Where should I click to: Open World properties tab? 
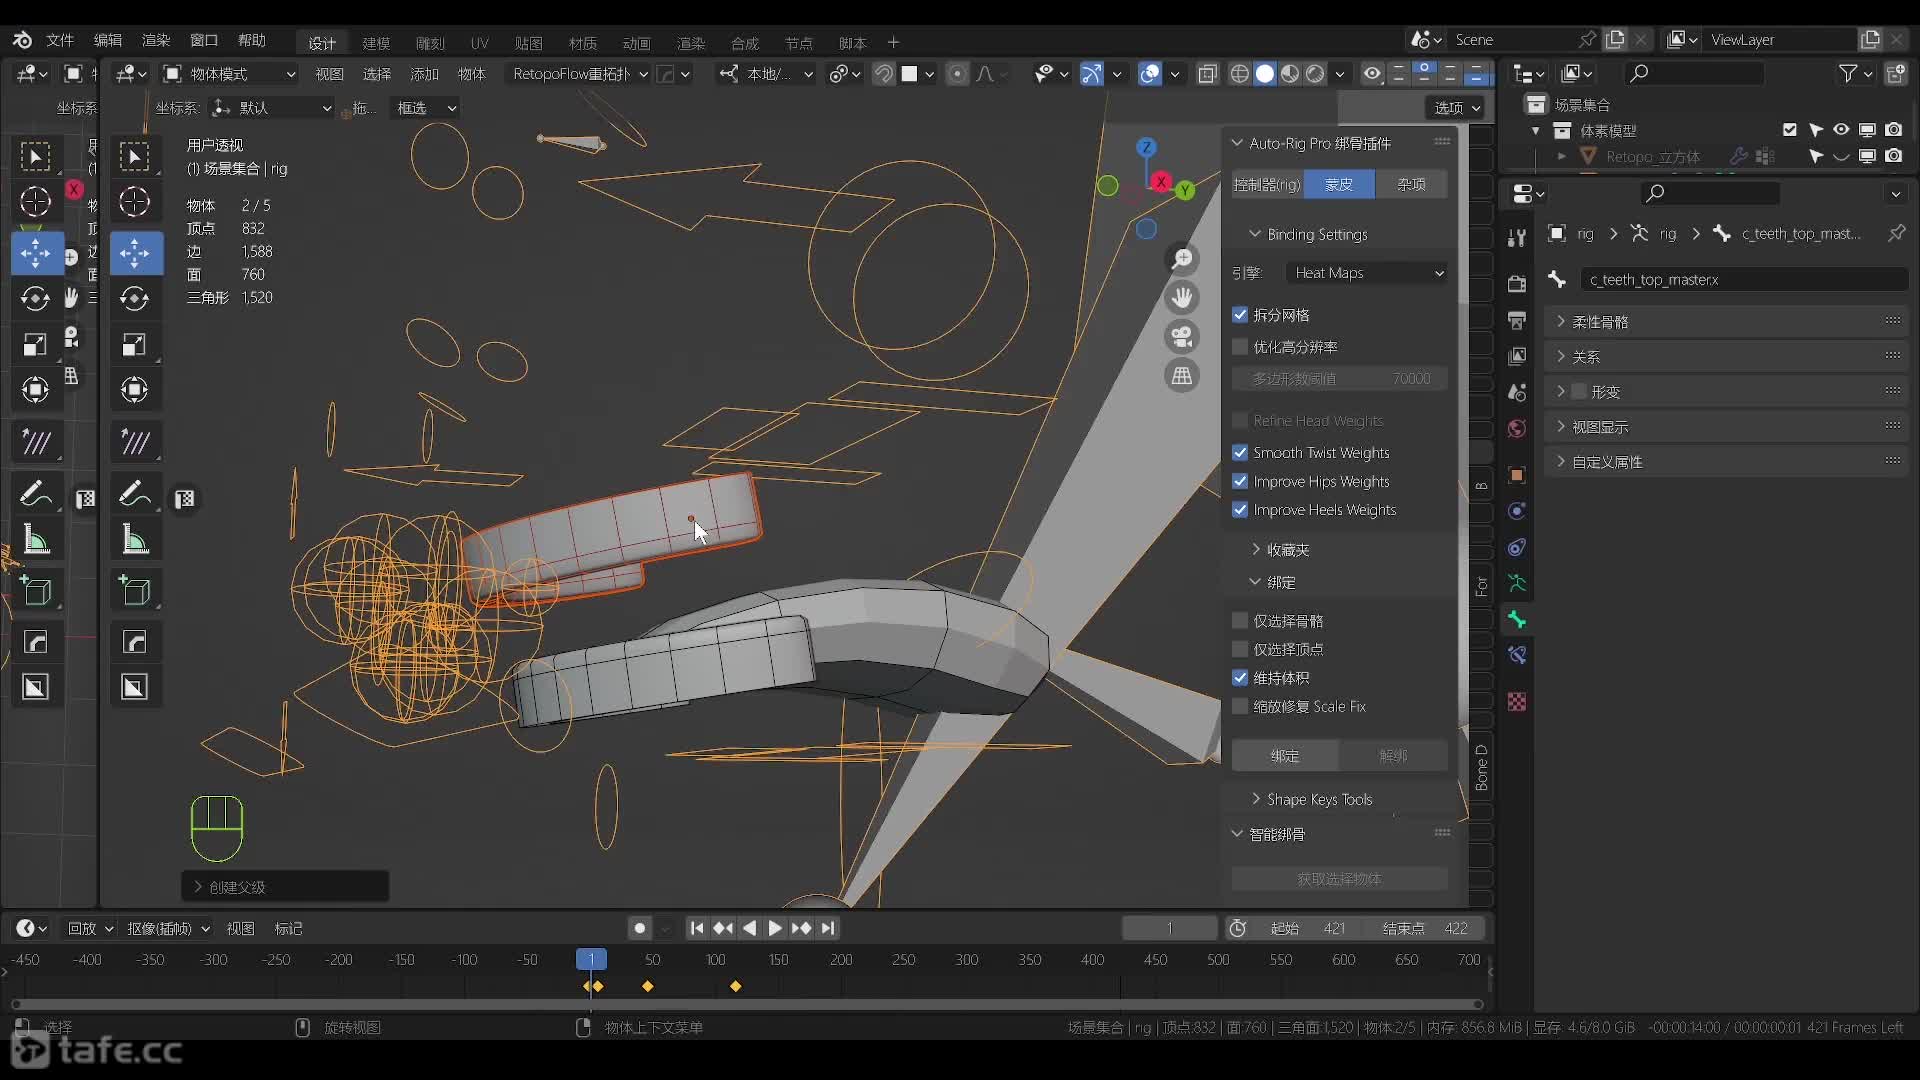point(1517,429)
